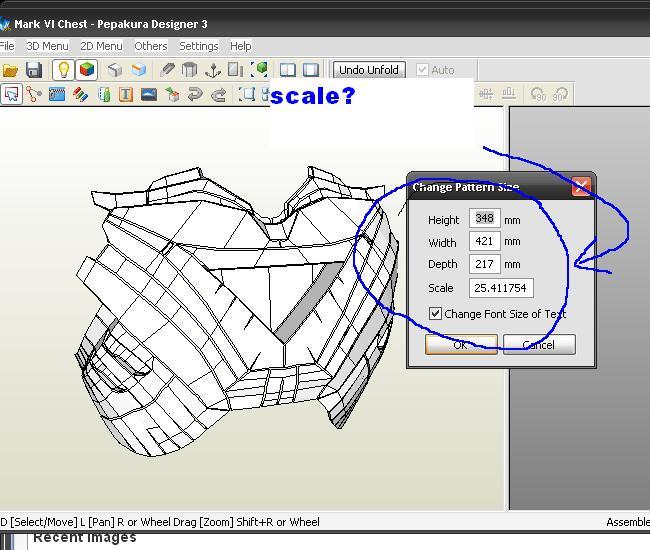Click the split two-pane window layout icon

point(288,70)
